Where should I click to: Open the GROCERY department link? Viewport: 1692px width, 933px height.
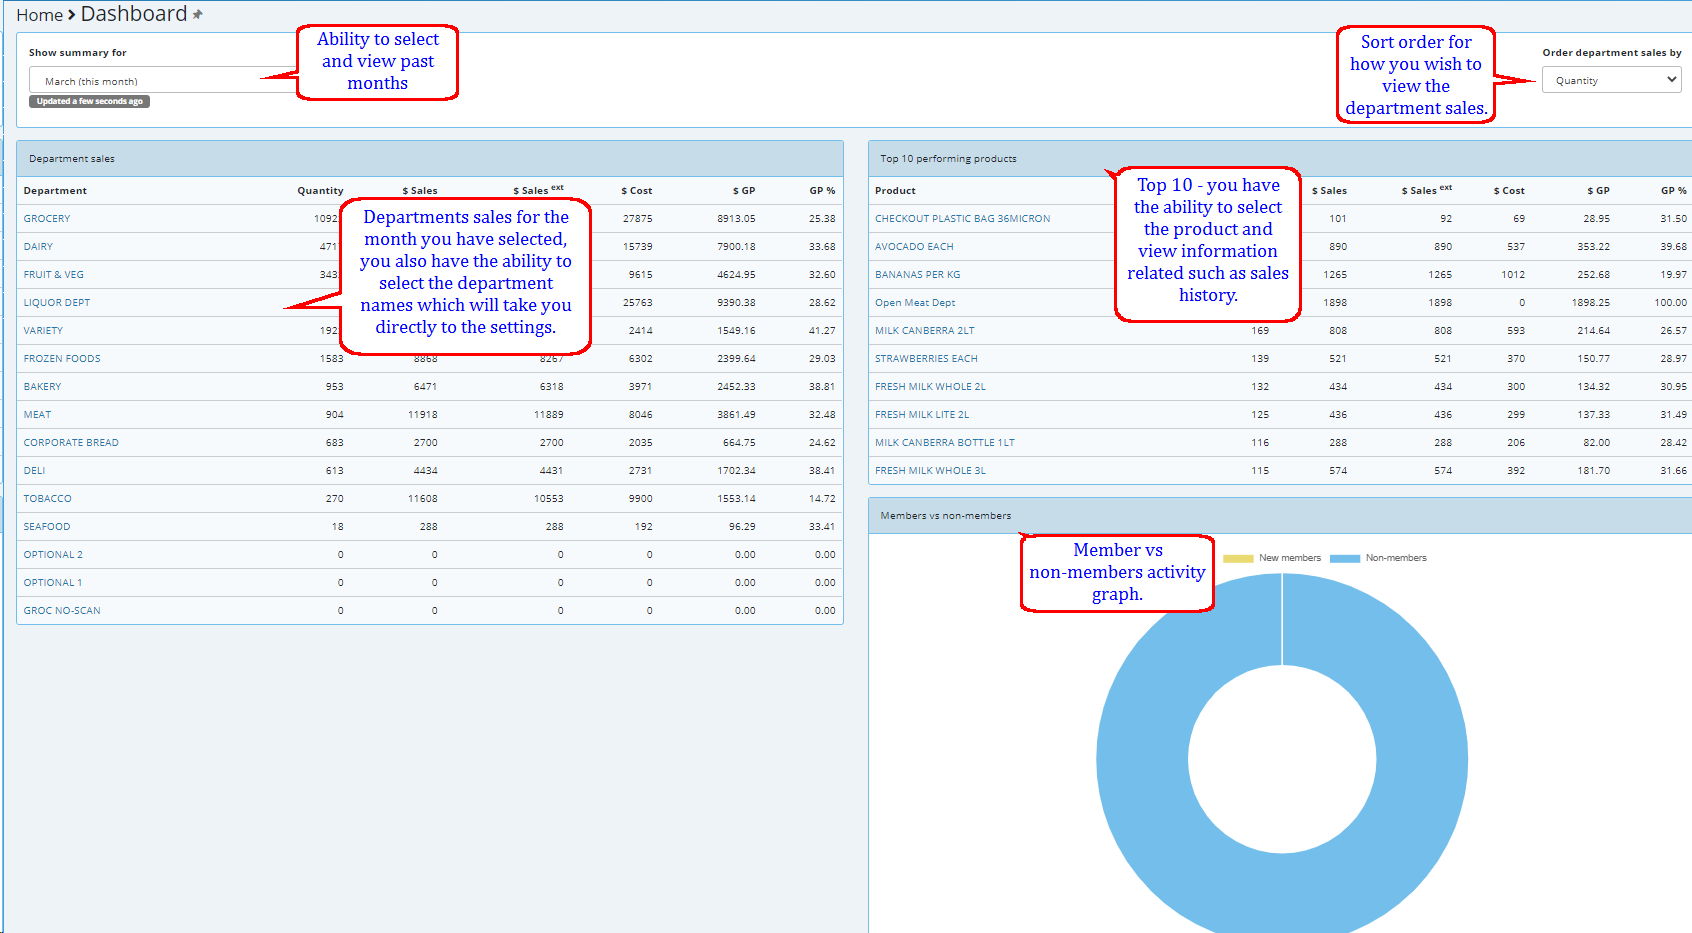(47, 218)
